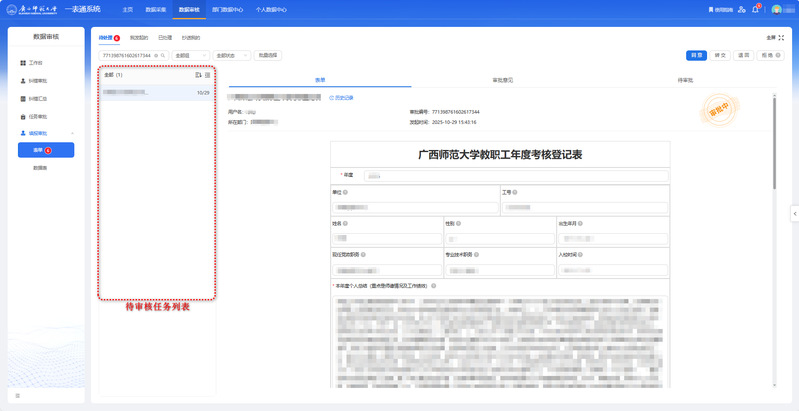799x411 pixels.
Task: Open the 全部组 dropdown filter
Action: 190,56
